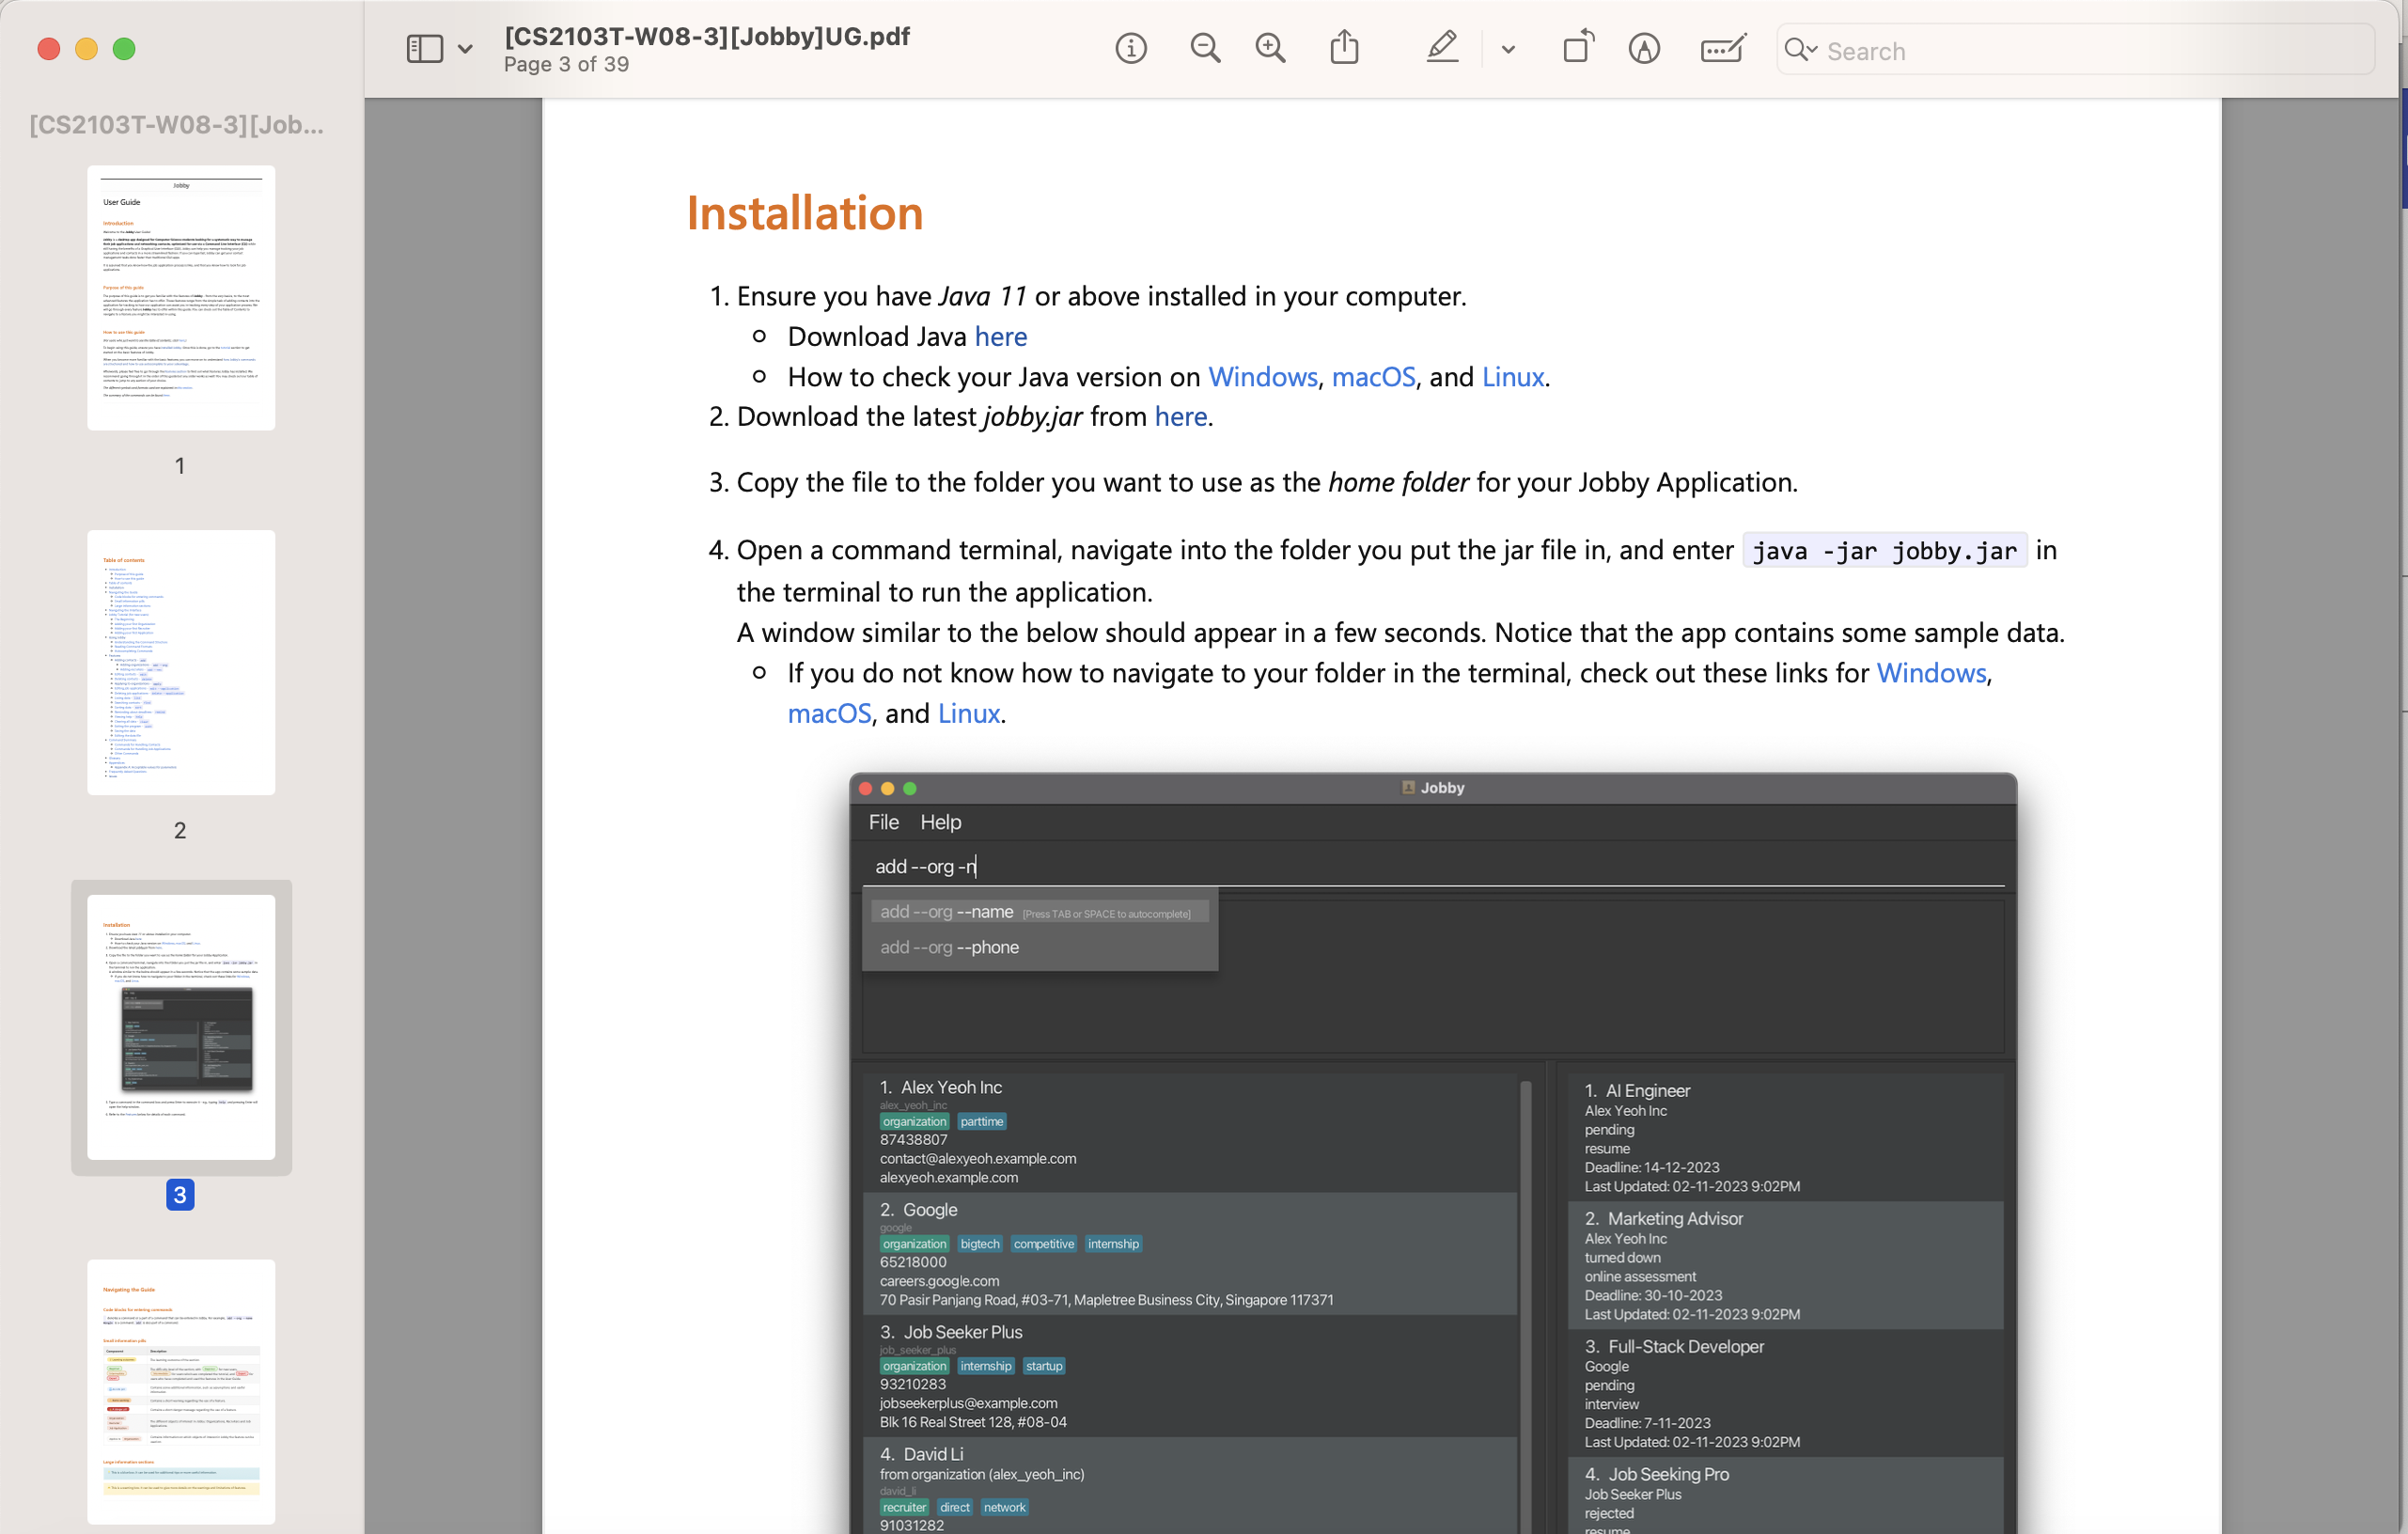Click the jobby.jar download 'here' link
The width and height of the screenshot is (2408, 1534).
1180,416
